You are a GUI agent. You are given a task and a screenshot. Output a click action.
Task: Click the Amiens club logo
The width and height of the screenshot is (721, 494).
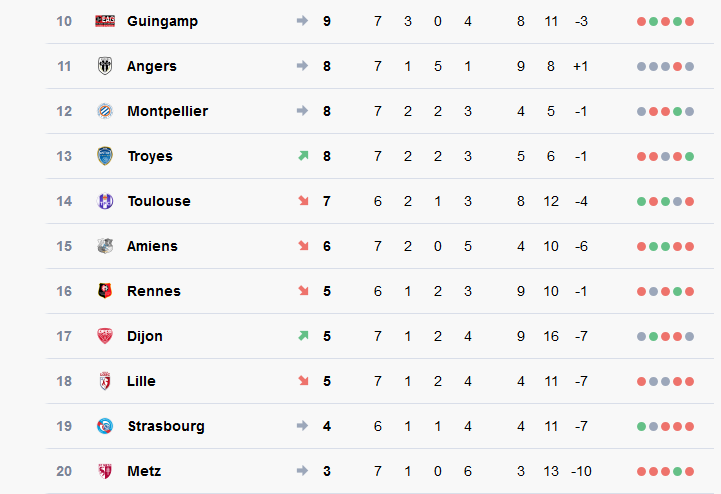pos(105,246)
